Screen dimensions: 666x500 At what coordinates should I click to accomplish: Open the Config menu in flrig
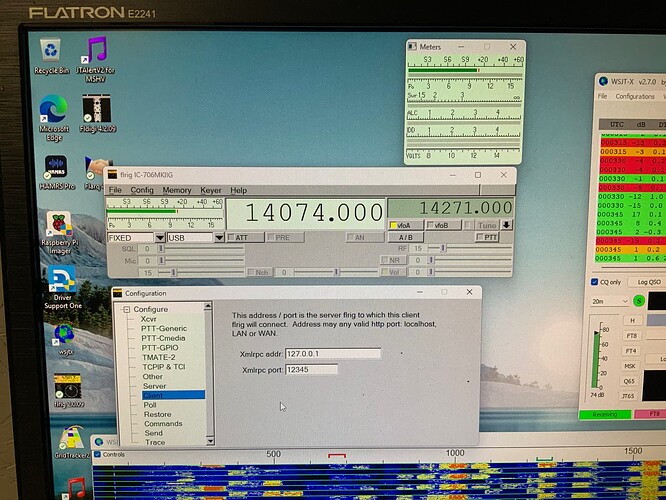(142, 190)
